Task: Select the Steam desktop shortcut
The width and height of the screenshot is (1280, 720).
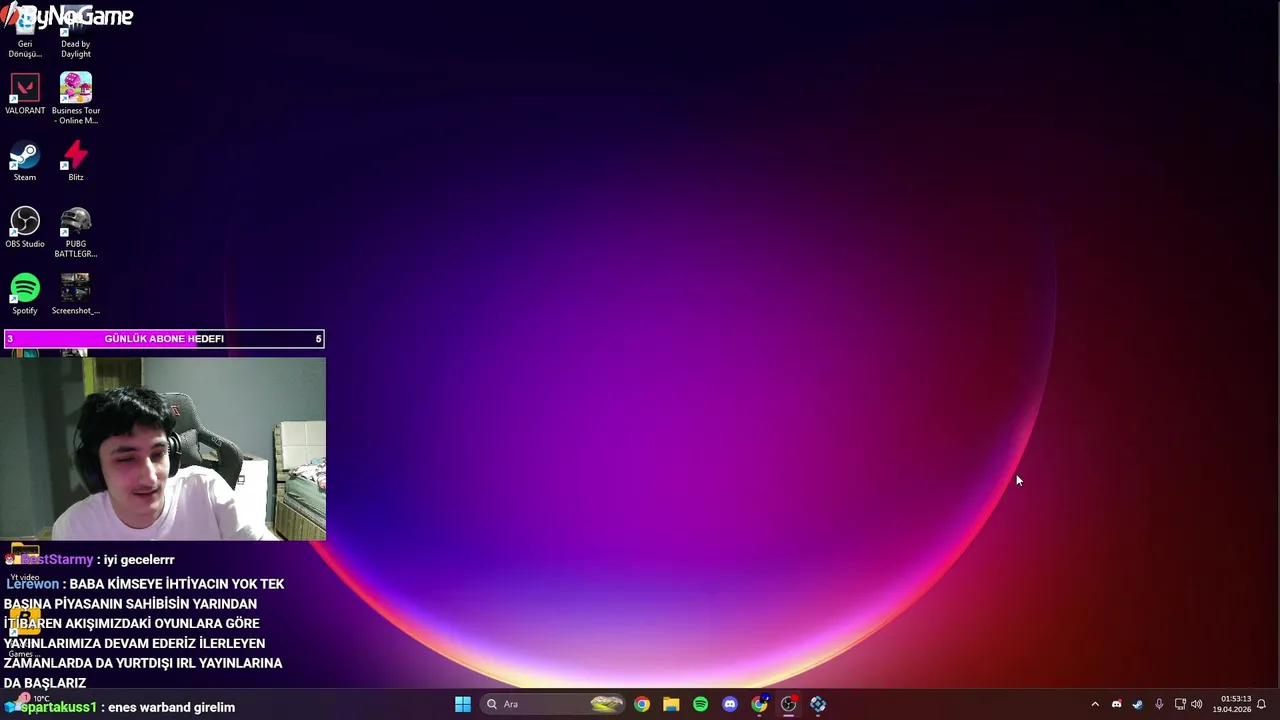Action: pos(25,162)
